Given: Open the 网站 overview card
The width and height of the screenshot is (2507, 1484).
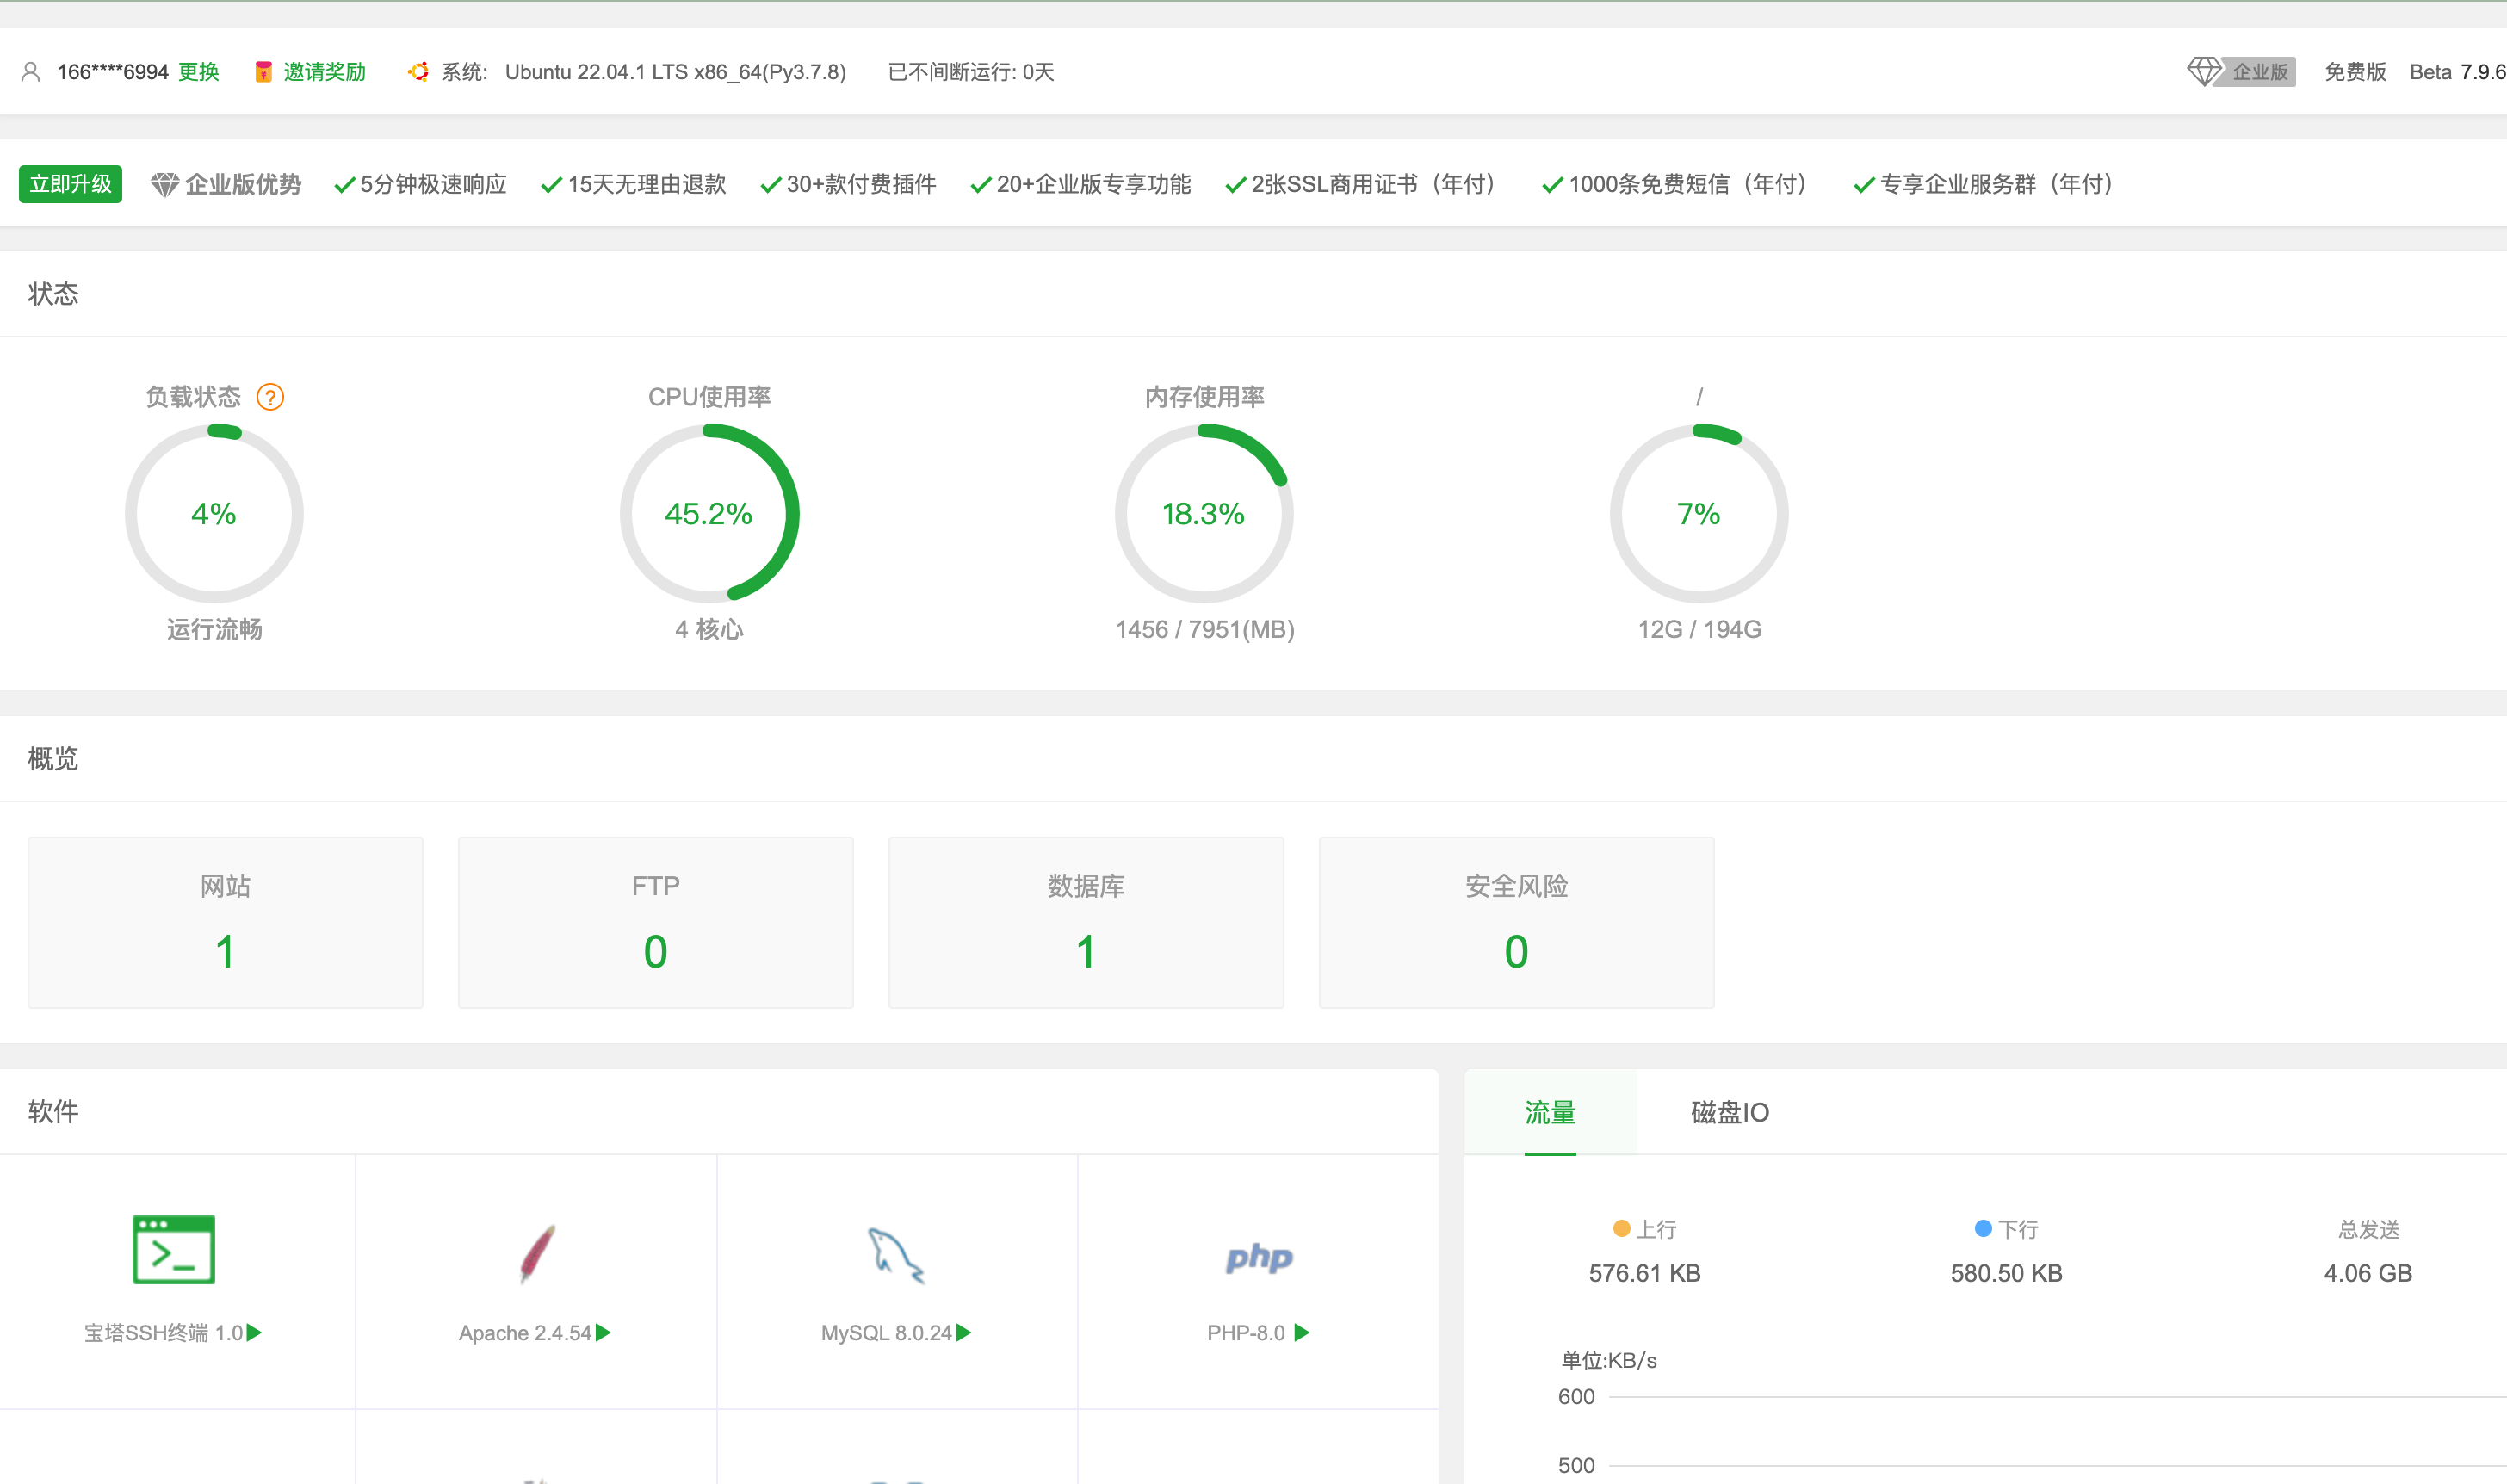Looking at the screenshot, I should [x=225, y=922].
